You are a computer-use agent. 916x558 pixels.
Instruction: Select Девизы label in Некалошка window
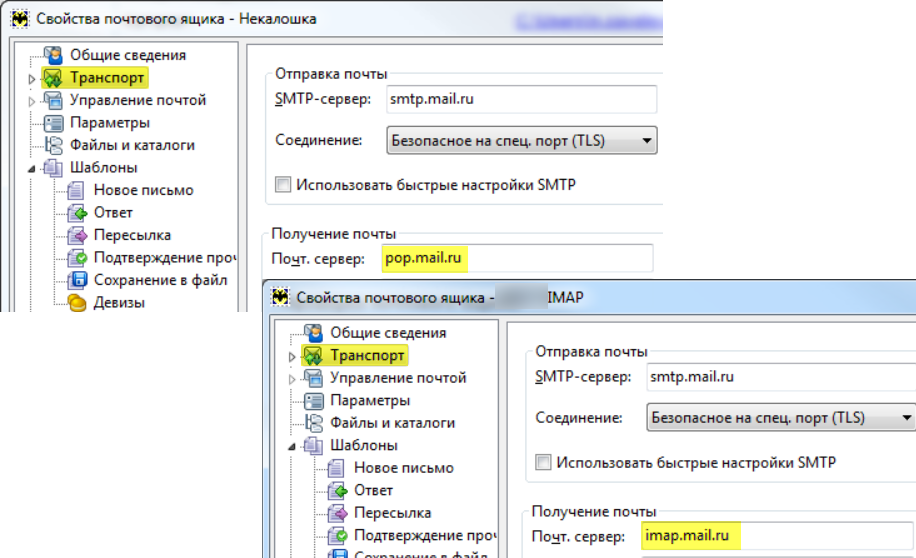(x=119, y=303)
